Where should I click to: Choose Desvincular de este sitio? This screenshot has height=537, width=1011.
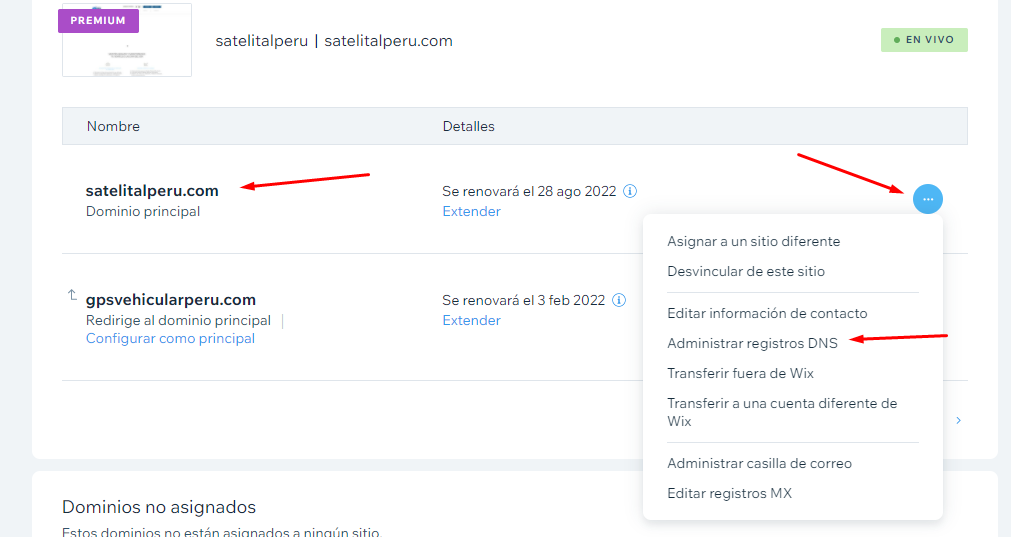(745, 271)
